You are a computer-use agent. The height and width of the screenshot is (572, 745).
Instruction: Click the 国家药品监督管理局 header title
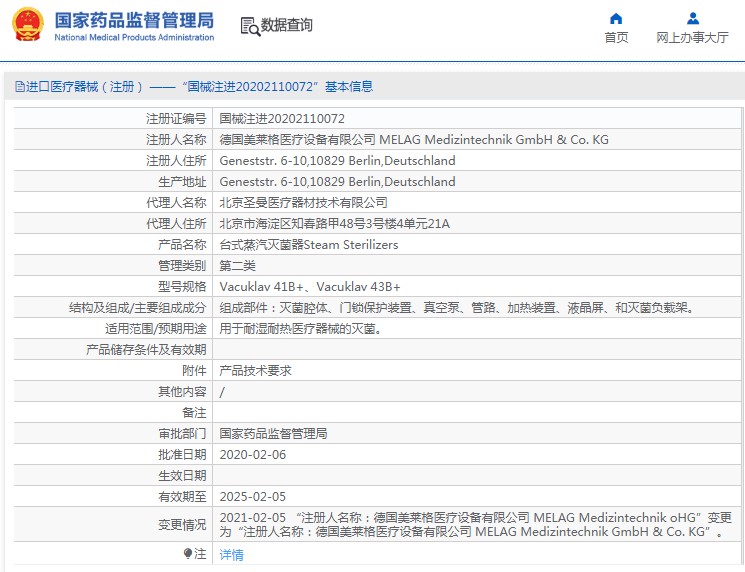(x=134, y=20)
